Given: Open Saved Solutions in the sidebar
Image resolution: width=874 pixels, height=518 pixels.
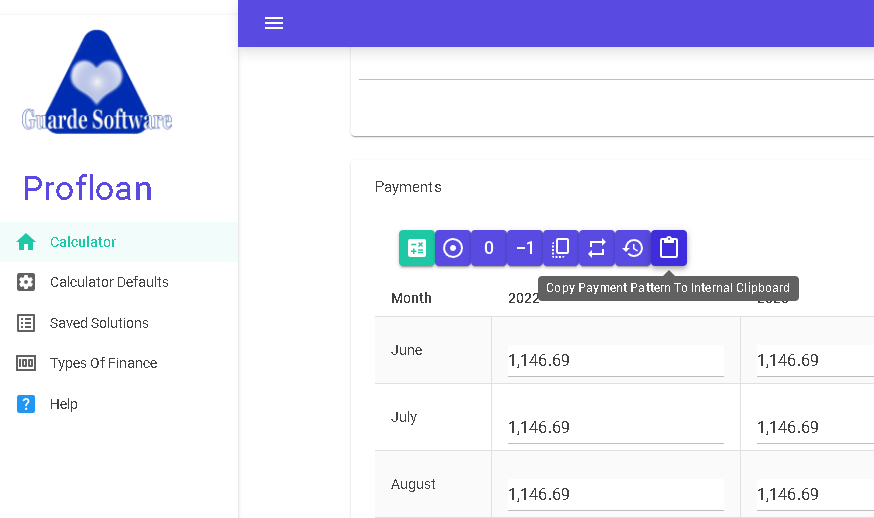Looking at the screenshot, I should 99,323.
